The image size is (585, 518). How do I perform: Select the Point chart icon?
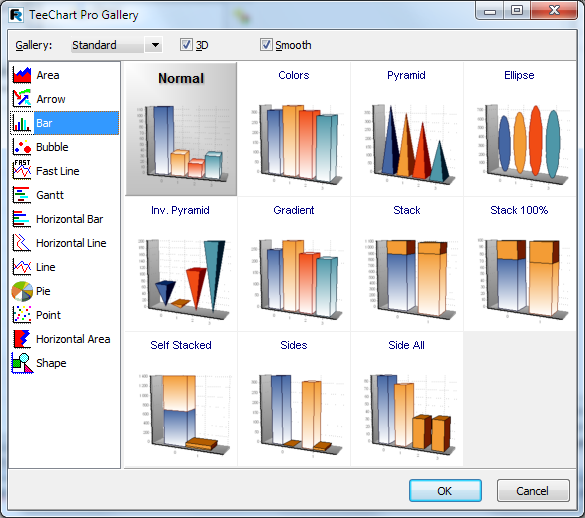22,315
